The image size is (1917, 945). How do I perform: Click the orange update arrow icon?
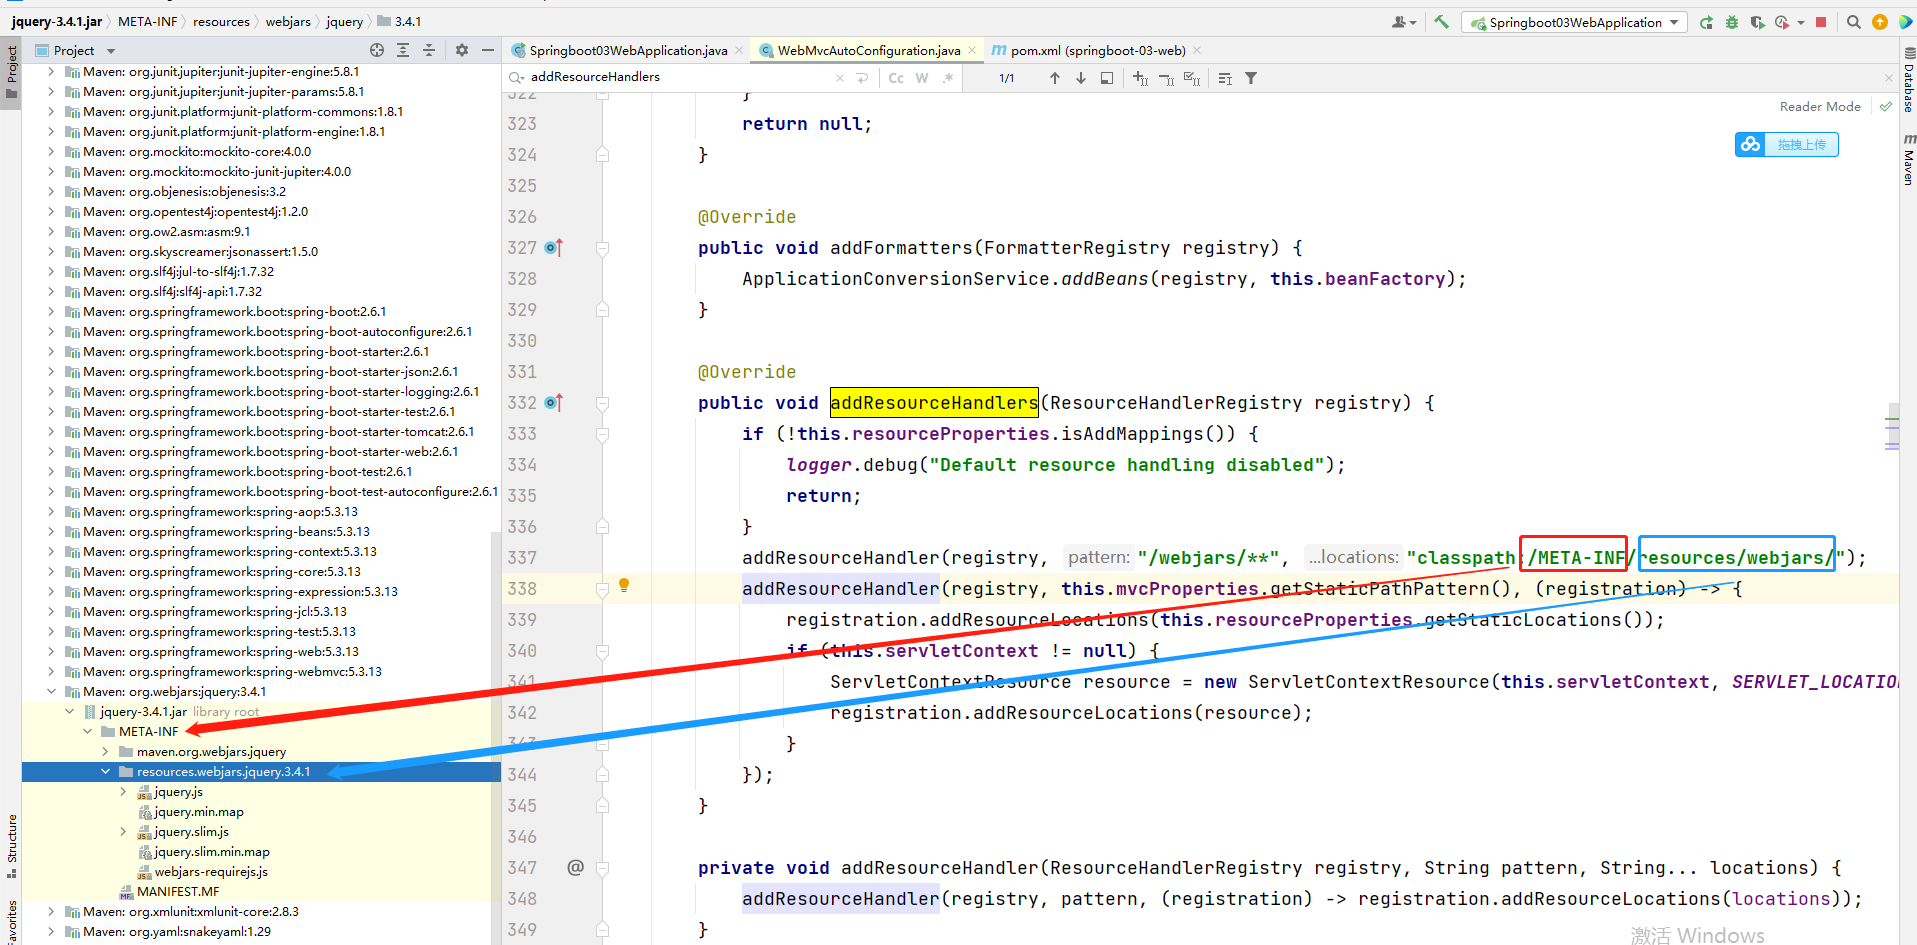(1880, 22)
